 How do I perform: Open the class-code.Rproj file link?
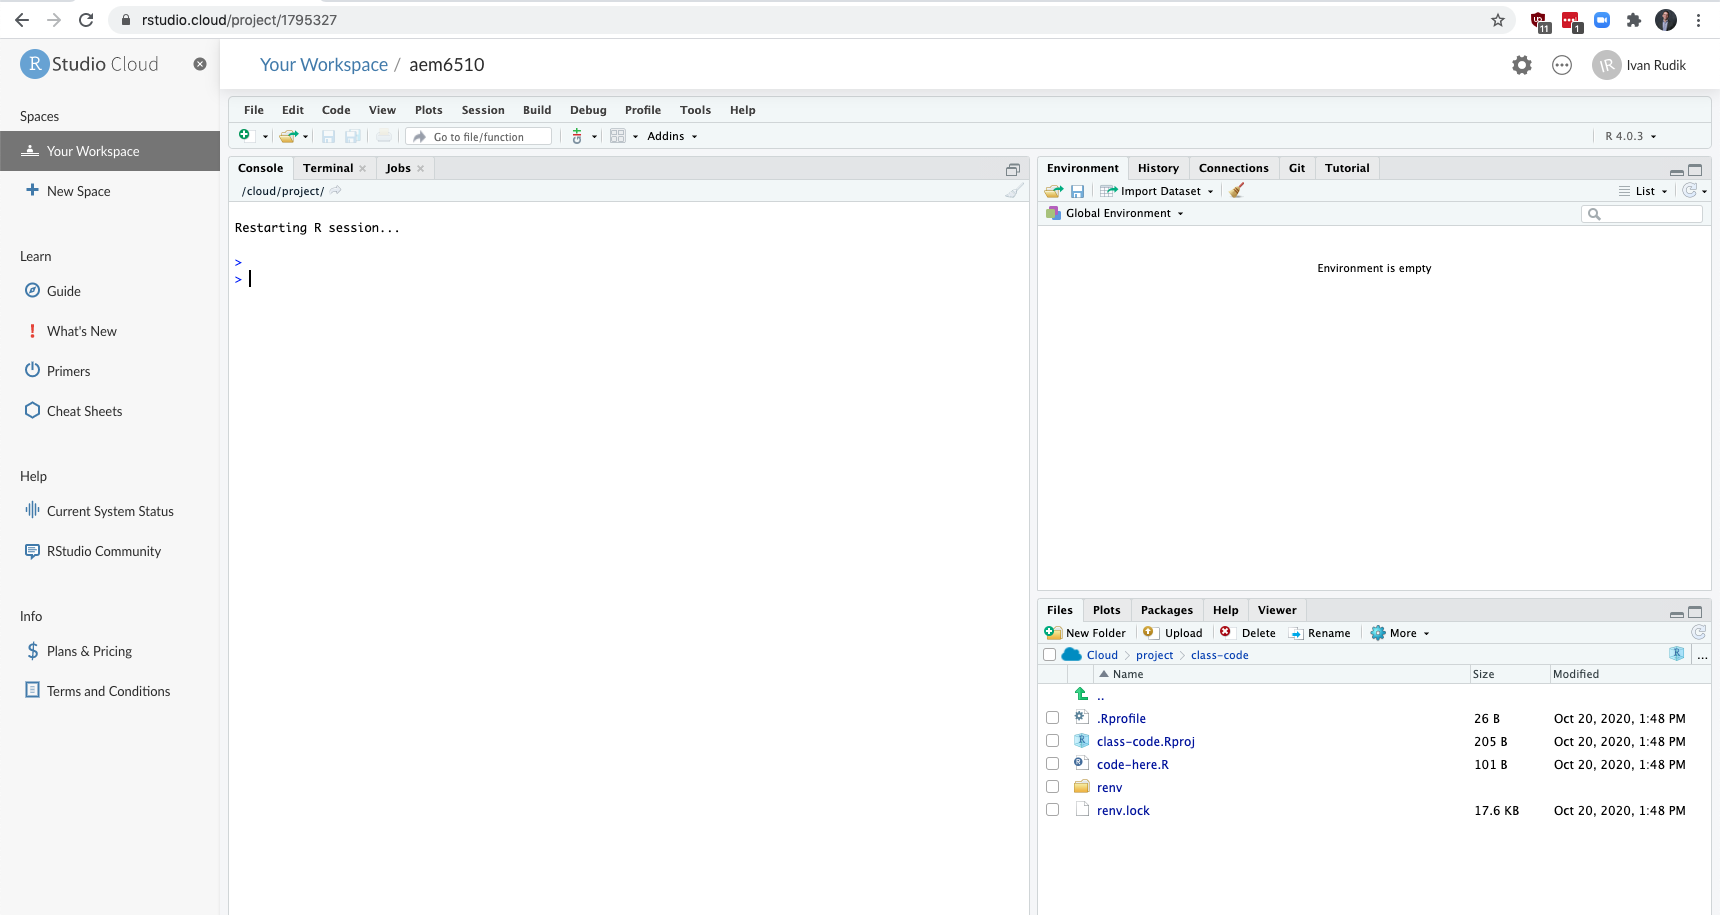[1145, 741]
